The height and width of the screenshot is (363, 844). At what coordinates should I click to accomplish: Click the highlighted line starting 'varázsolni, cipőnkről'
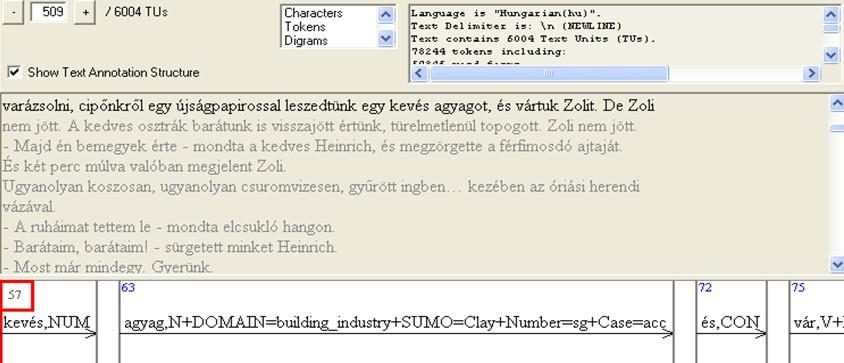click(x=328, y=107)
